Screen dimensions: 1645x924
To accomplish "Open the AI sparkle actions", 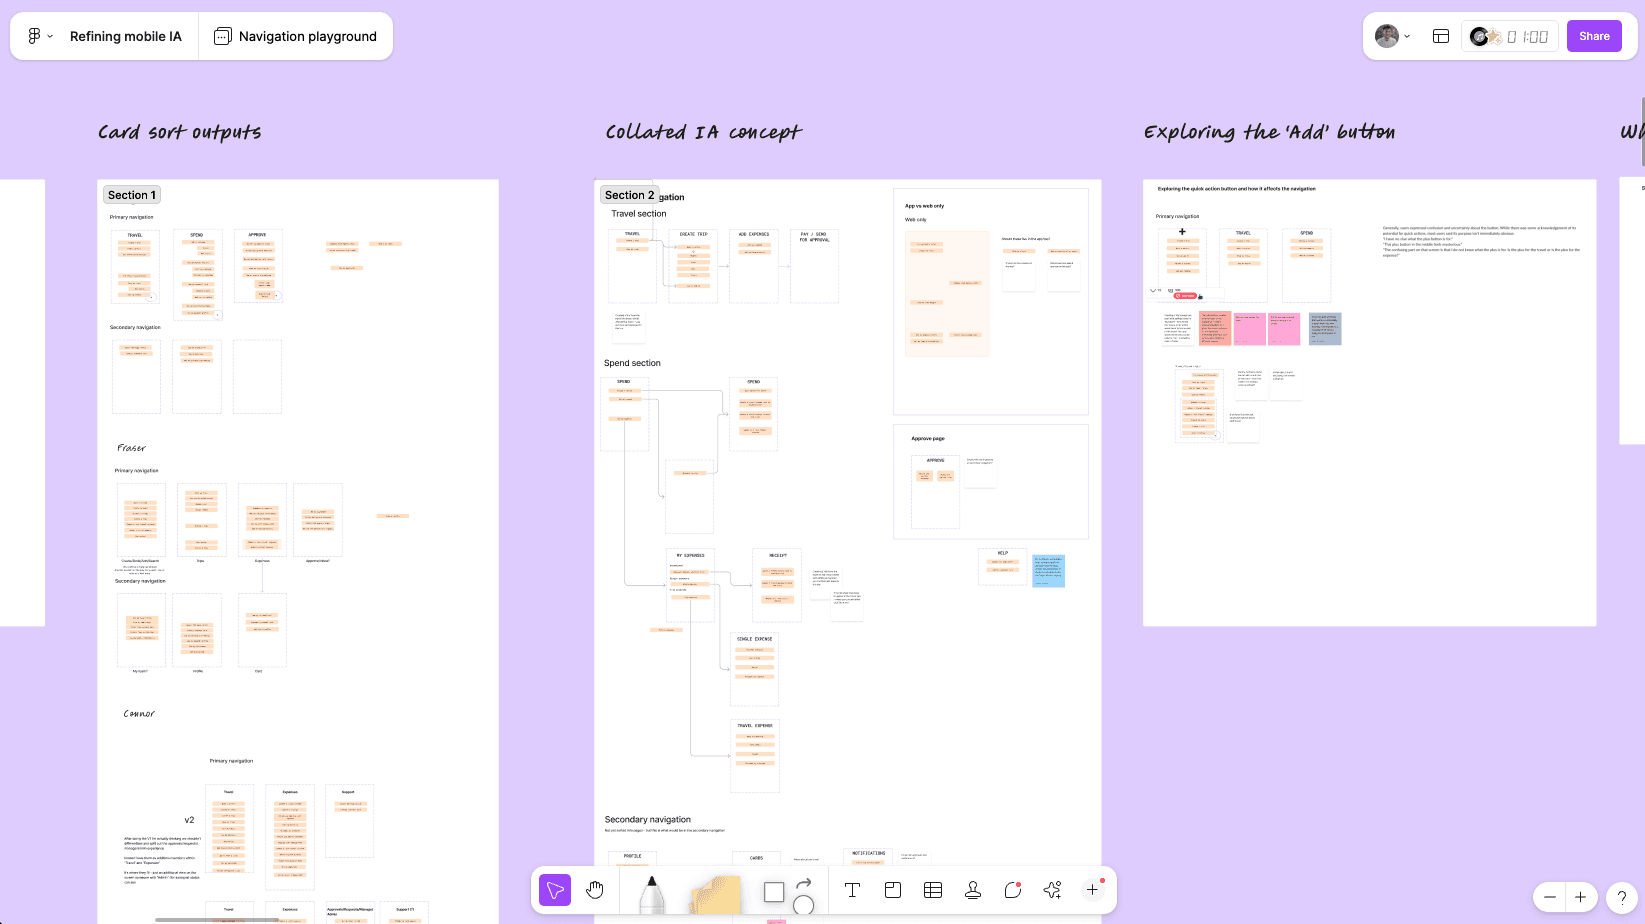I will [1052, 890].
